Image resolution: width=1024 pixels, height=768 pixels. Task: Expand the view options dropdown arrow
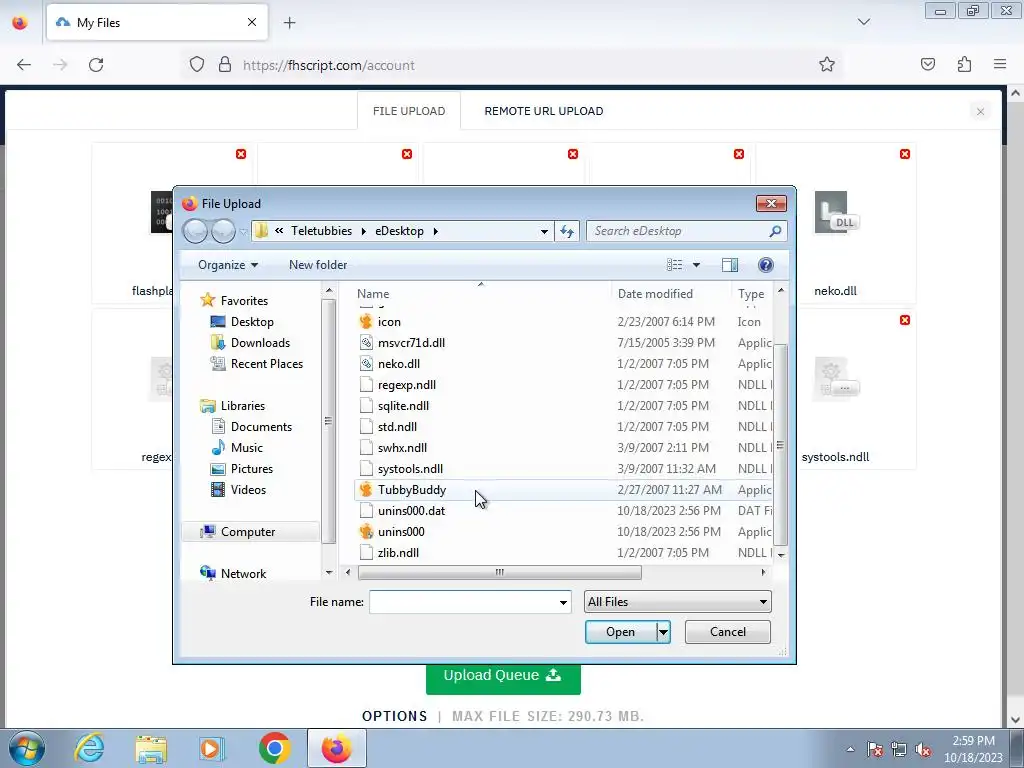(x=696, y=264)
